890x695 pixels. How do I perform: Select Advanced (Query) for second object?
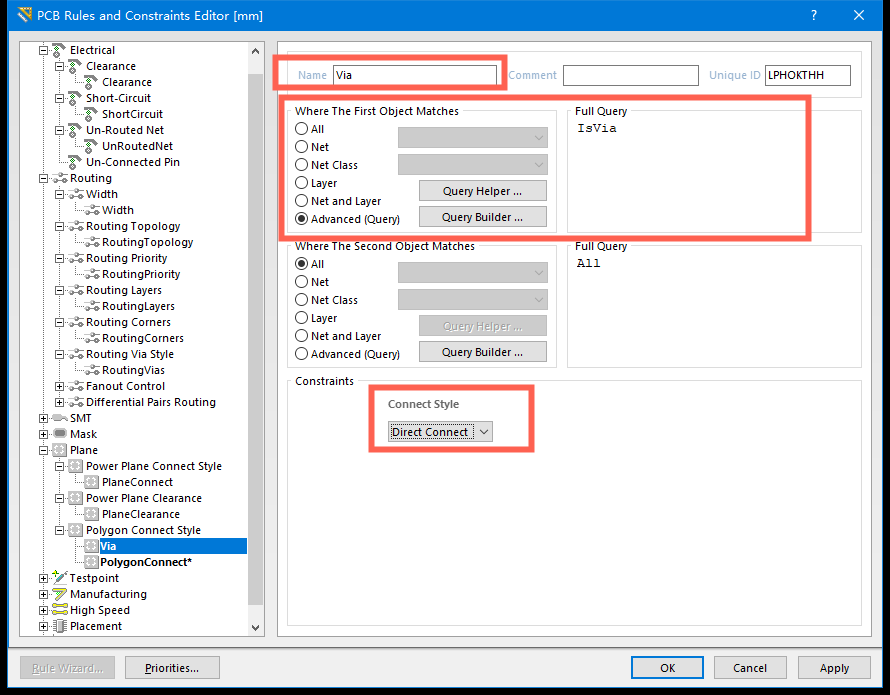point(302,354)
